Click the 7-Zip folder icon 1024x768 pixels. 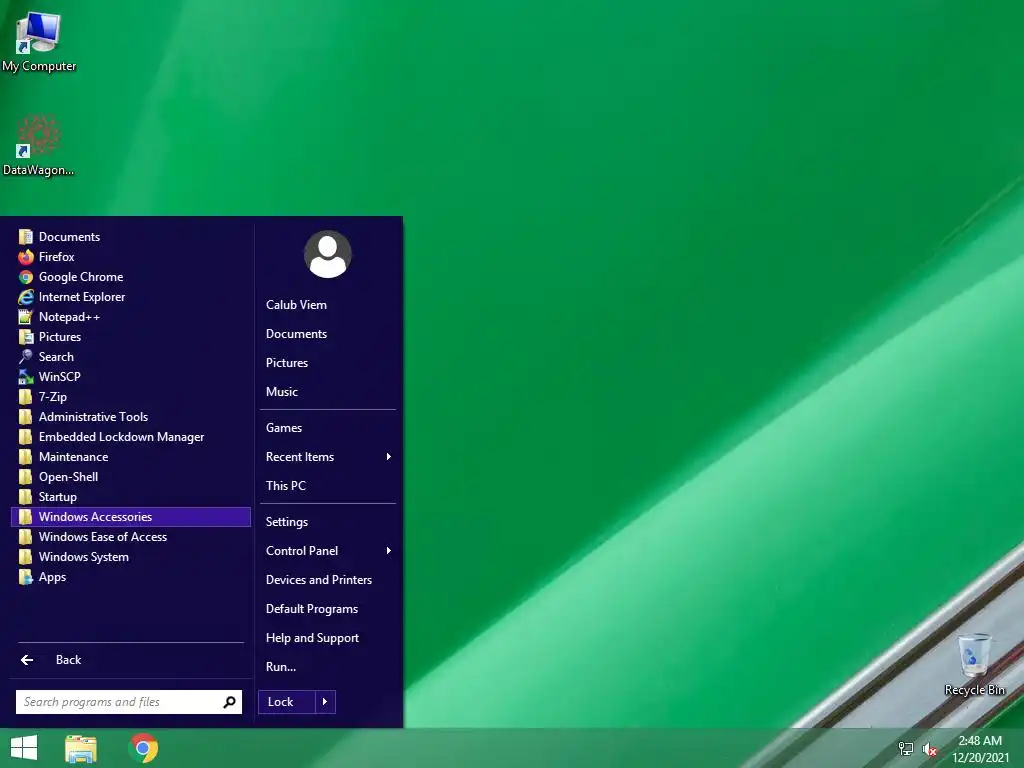[x=25, y=397]
